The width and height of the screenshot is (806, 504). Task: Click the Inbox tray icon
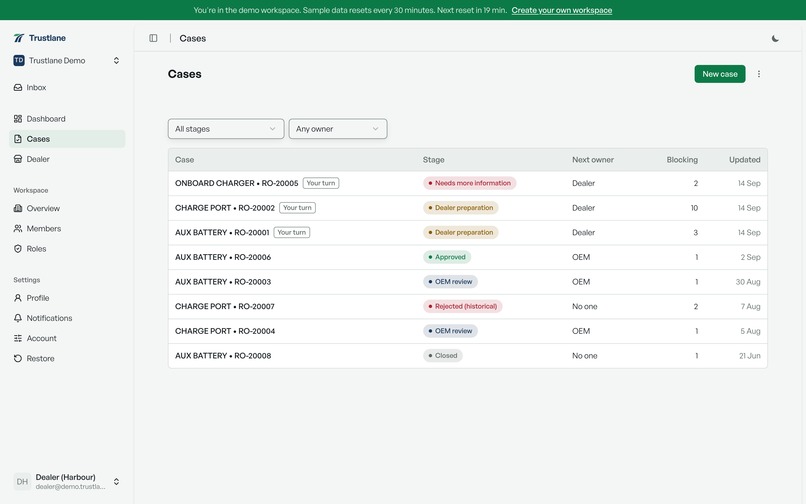click(x=18, y=87)
